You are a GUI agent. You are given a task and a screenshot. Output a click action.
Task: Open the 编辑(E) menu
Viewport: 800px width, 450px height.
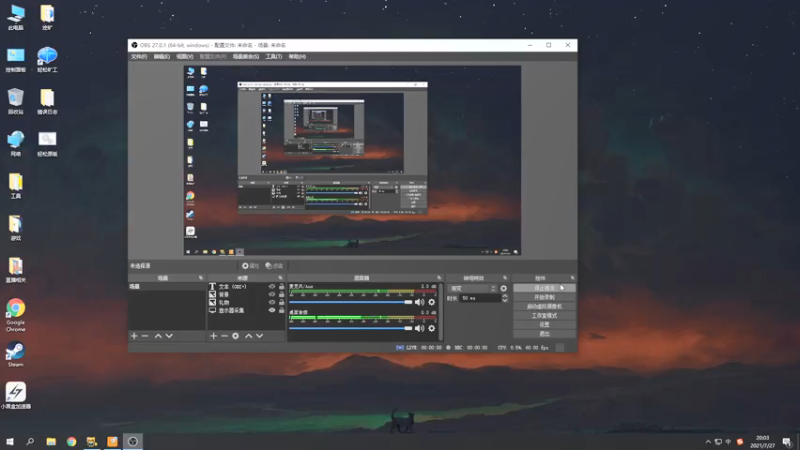(162, 57)
